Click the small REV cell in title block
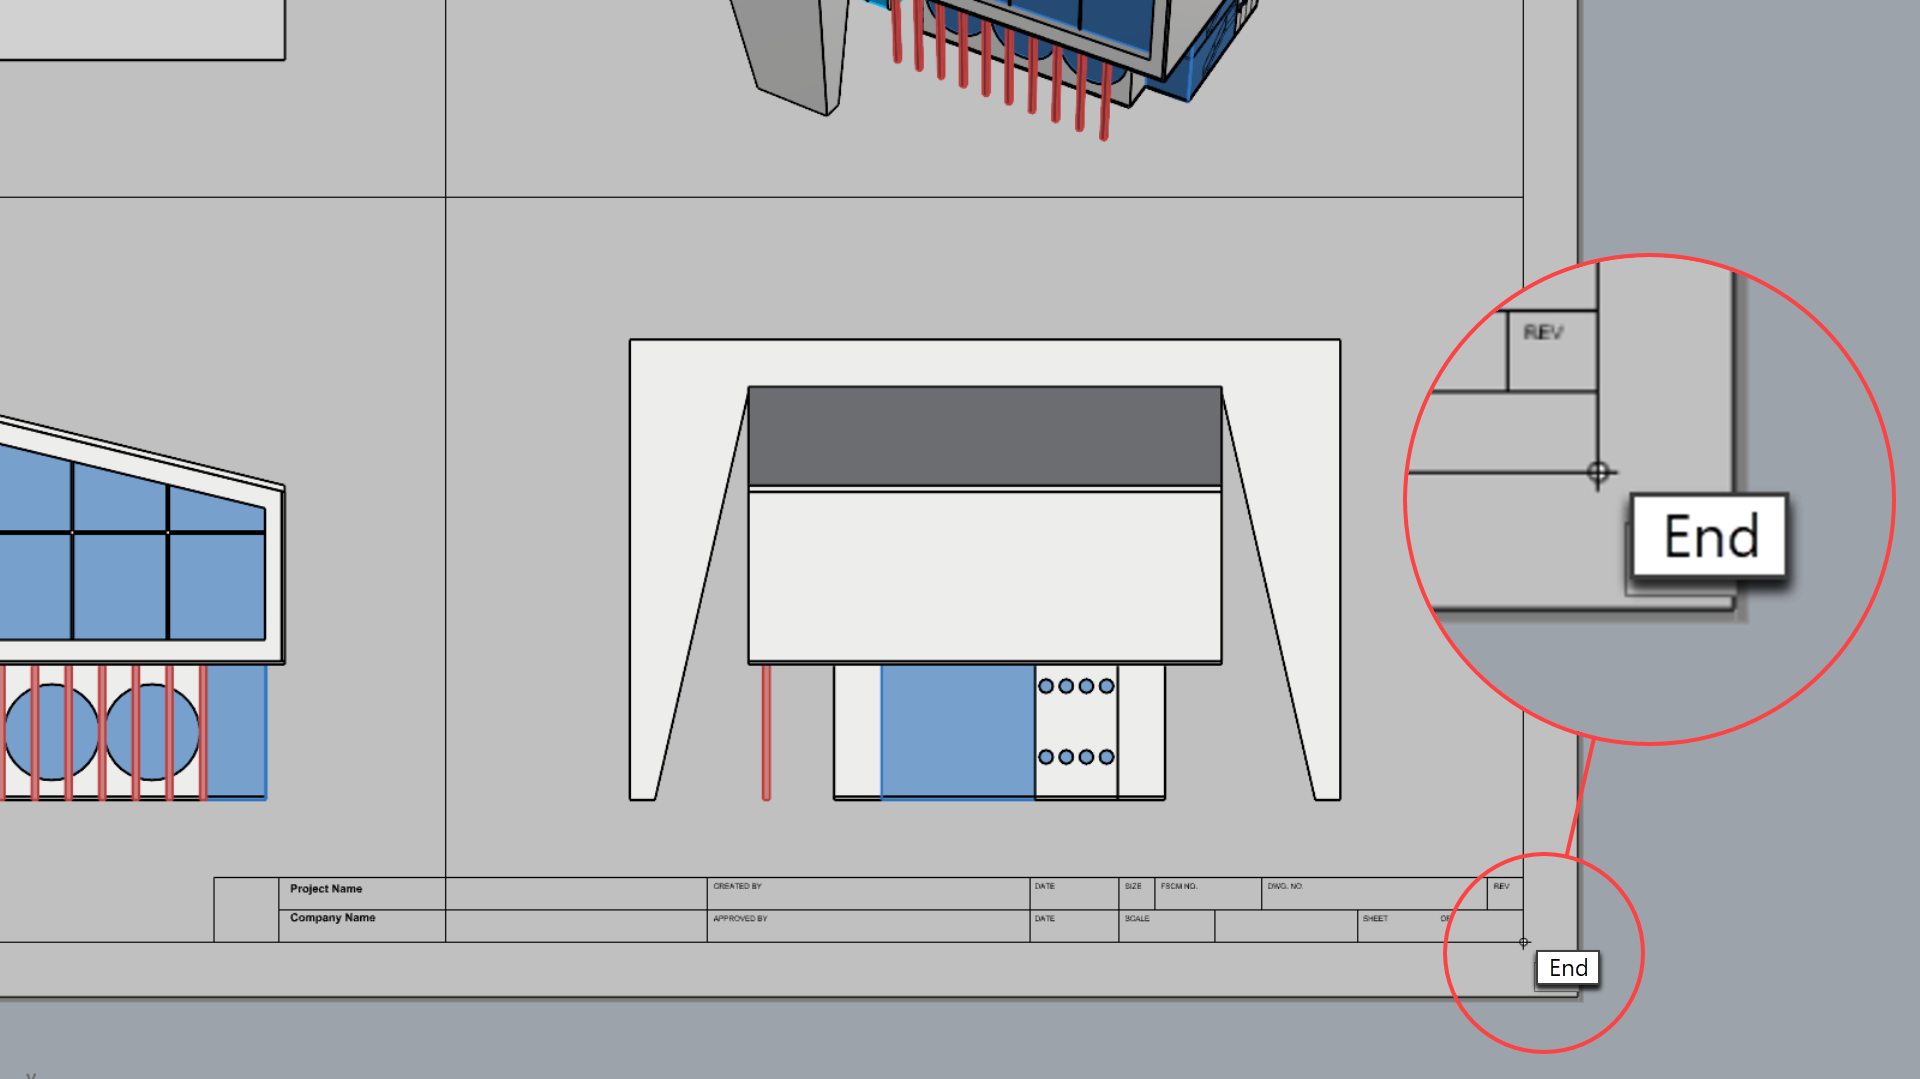The image size is (1920, 1079). coord(1504,893)
